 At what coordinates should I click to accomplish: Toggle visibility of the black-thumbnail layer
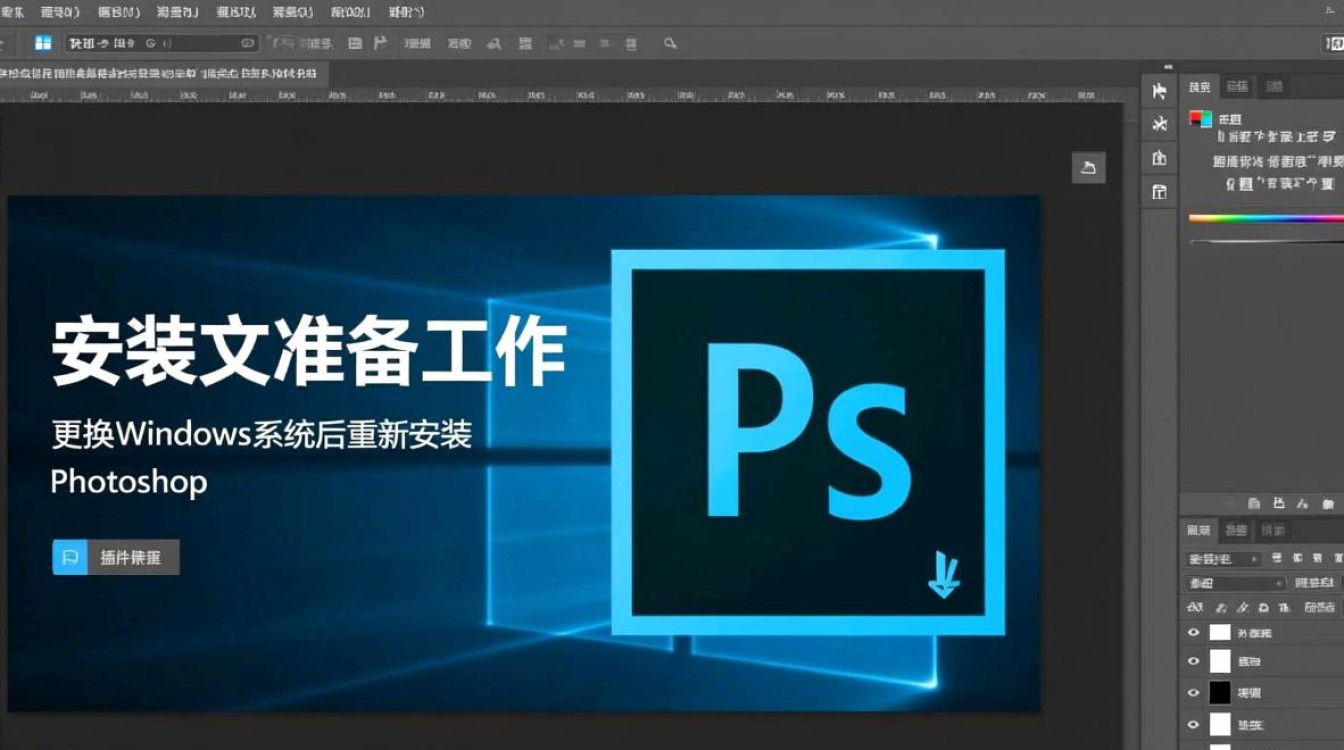pos(1194,692)
